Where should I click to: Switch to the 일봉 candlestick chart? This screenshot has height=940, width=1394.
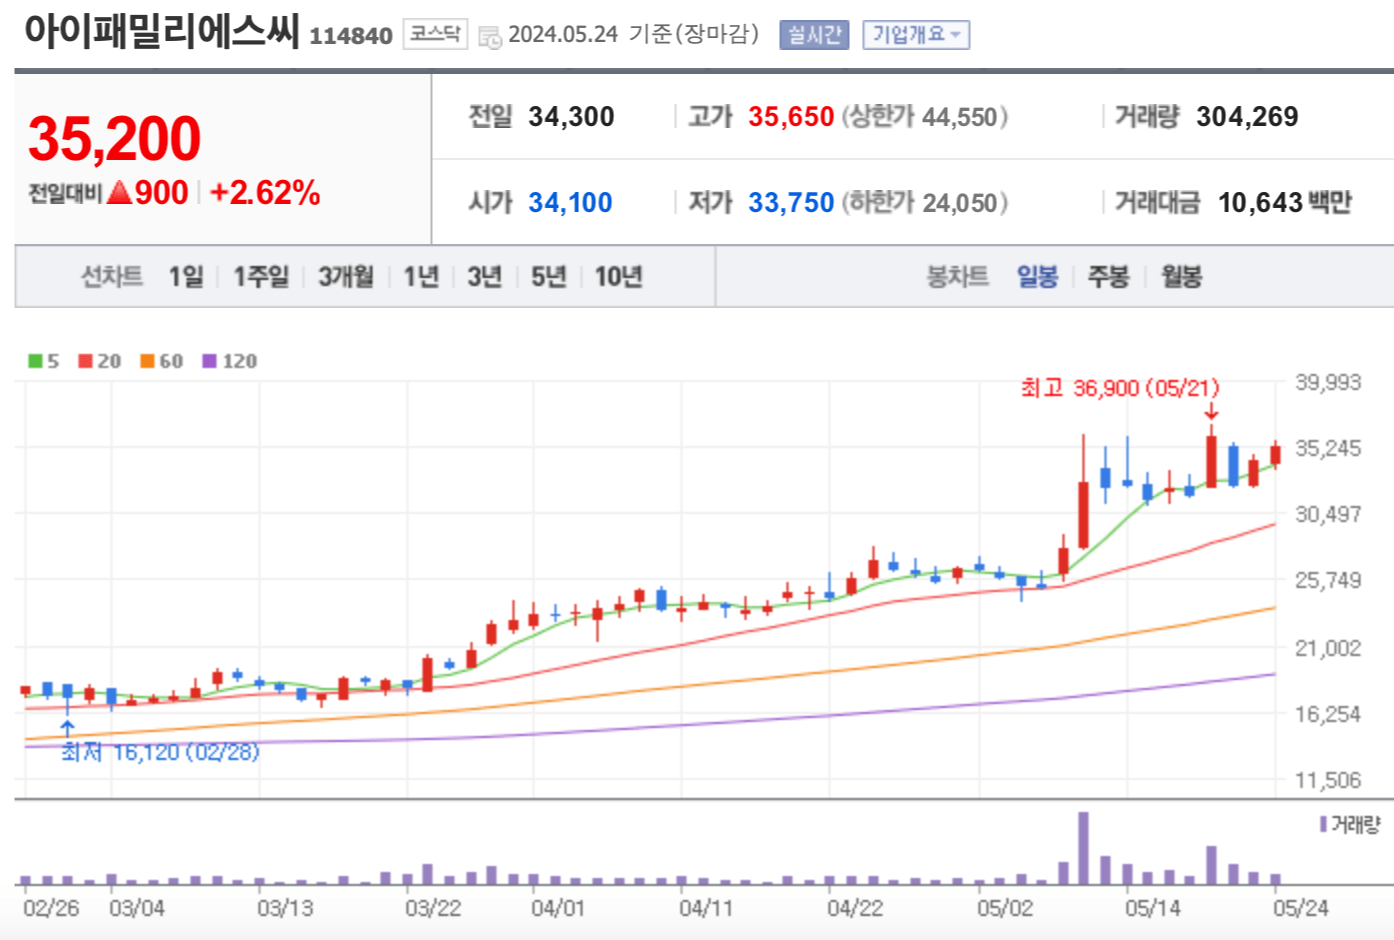1037,276
